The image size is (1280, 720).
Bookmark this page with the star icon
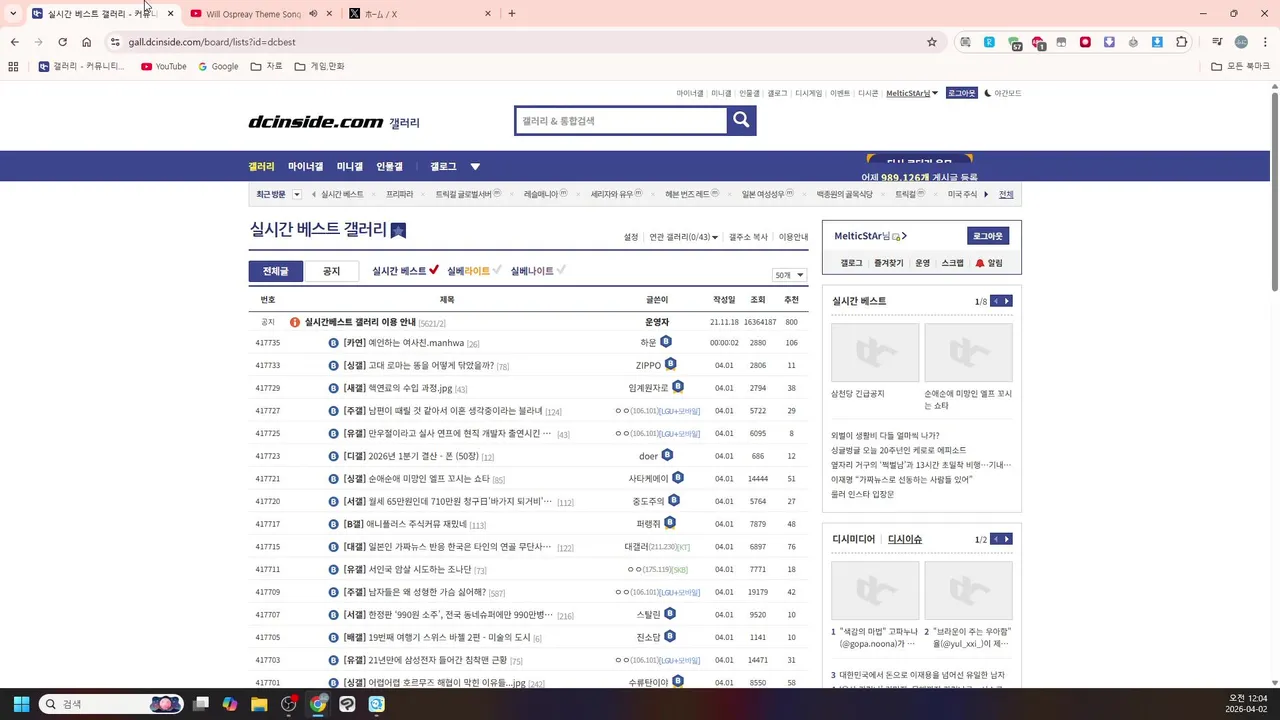pos(932,42)
